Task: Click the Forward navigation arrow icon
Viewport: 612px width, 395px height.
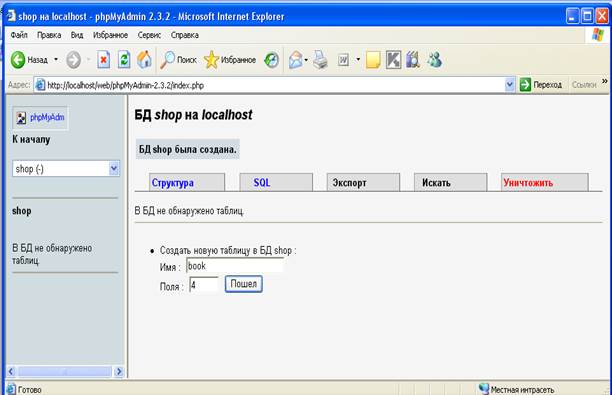Action: (73, 60)
